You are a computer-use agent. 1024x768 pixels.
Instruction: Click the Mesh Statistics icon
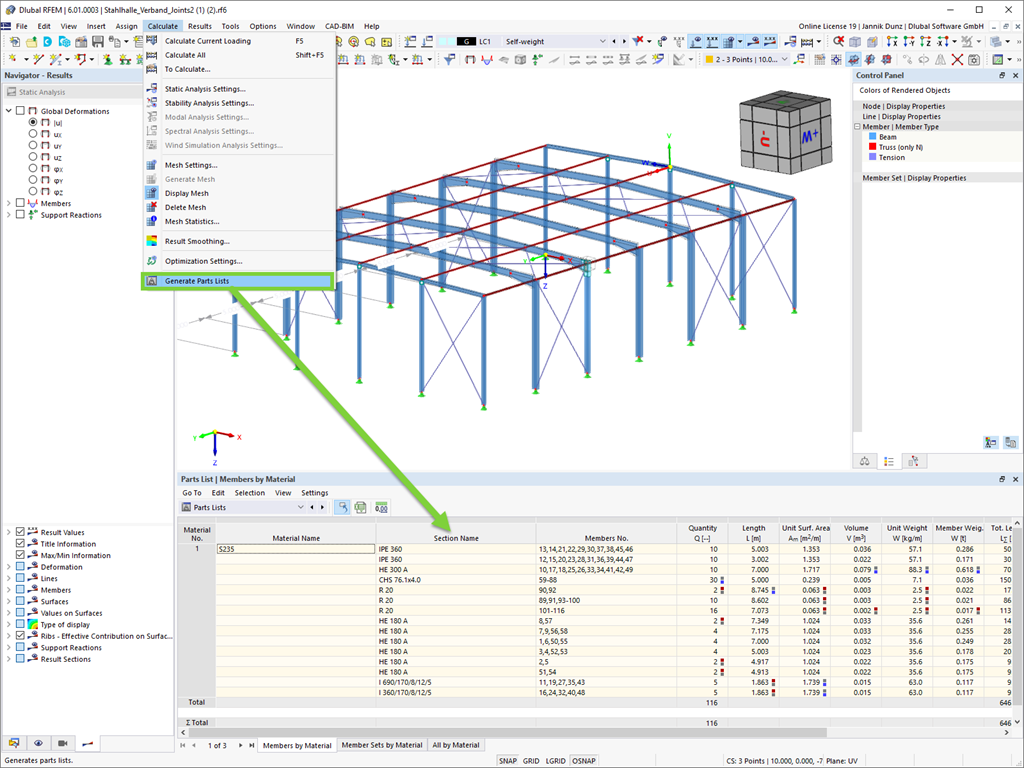click(152, 221)
